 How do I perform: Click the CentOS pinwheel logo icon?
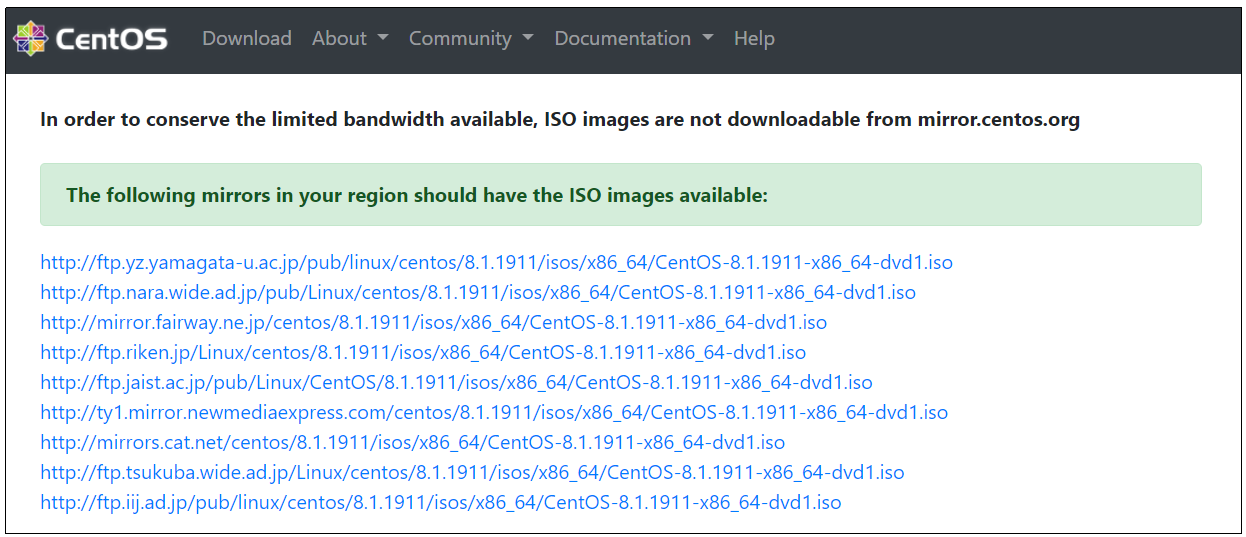click(x=30, y=38)
